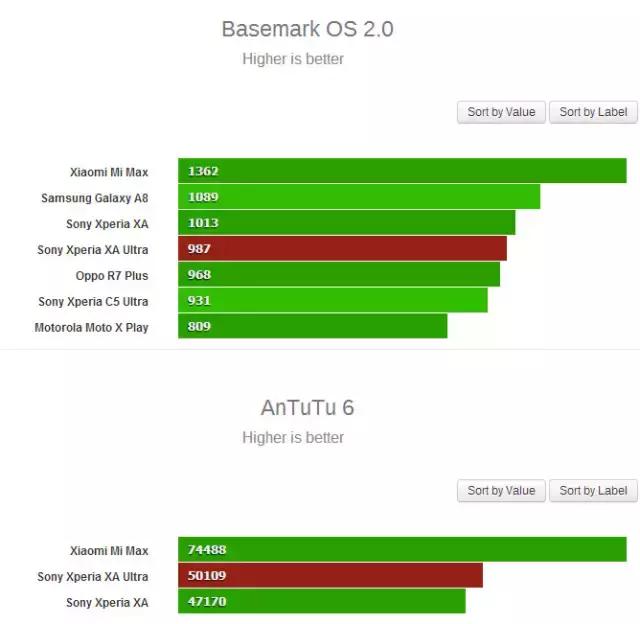Viewport: 640px width, 624px height.
Task: Click the Xiaomi Mi Max bar showing 74488
Action: pos(402,550)
